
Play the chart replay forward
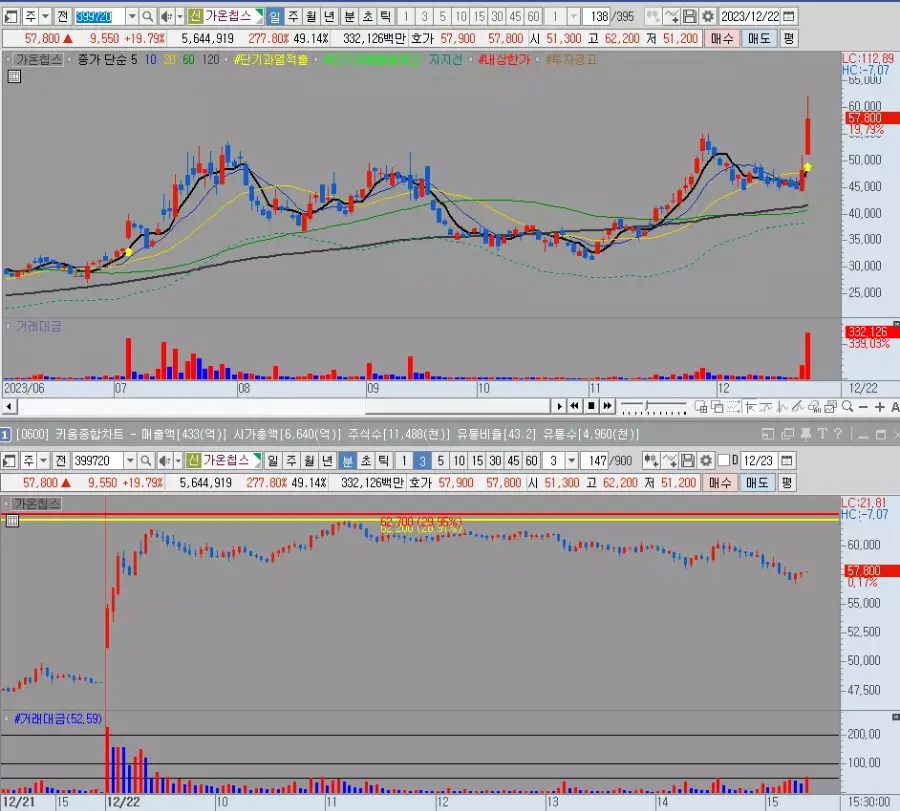coord(559,406)
